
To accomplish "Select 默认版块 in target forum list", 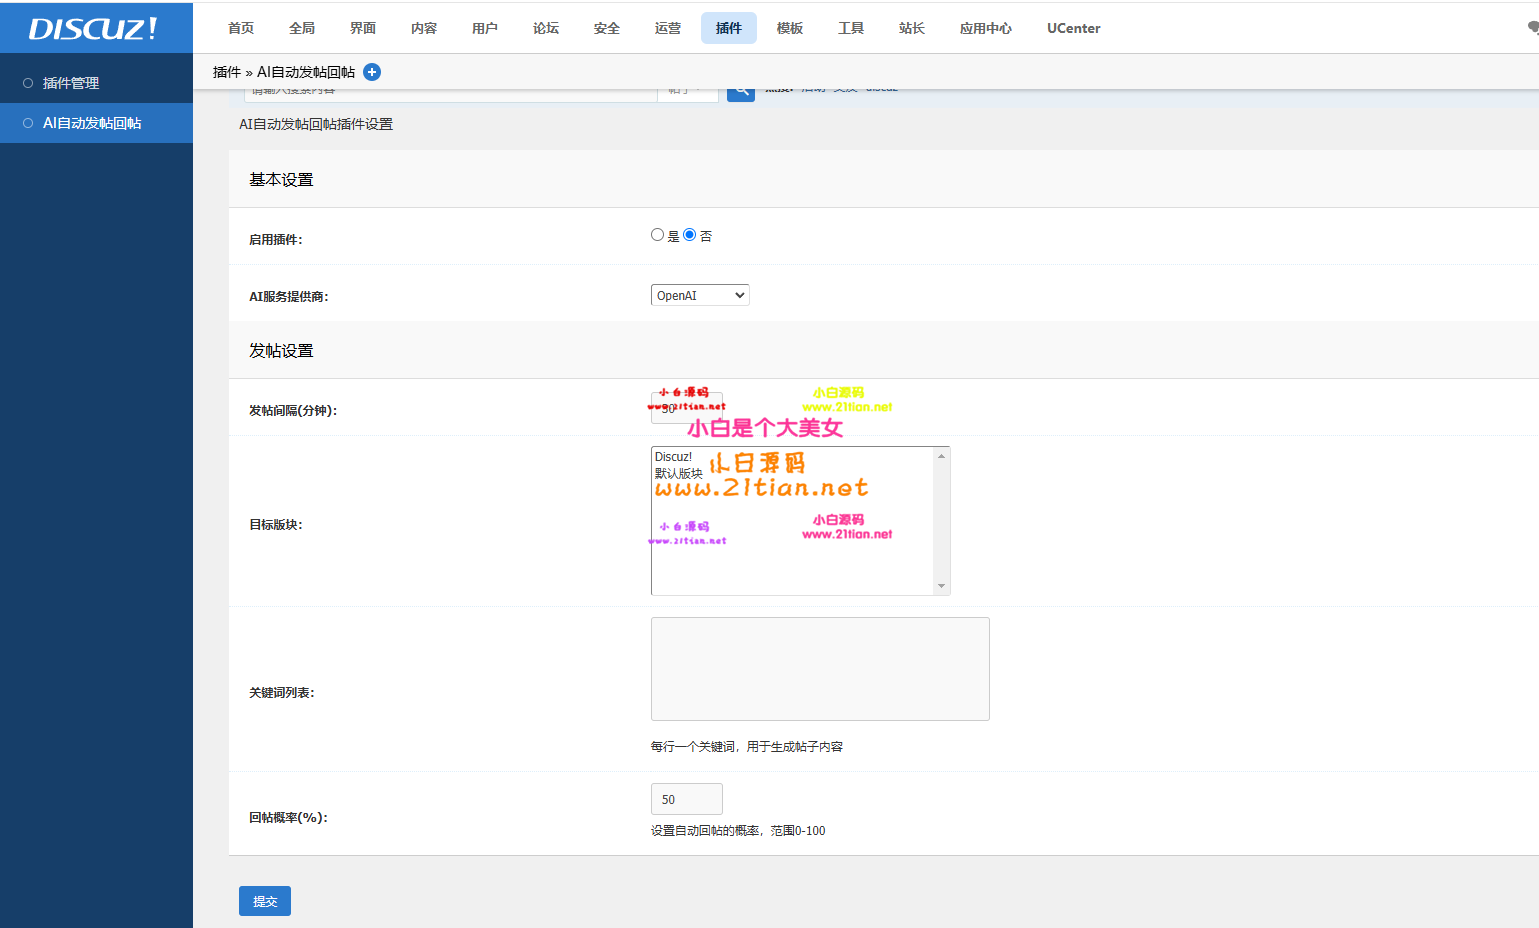I will tap(679, 474).
